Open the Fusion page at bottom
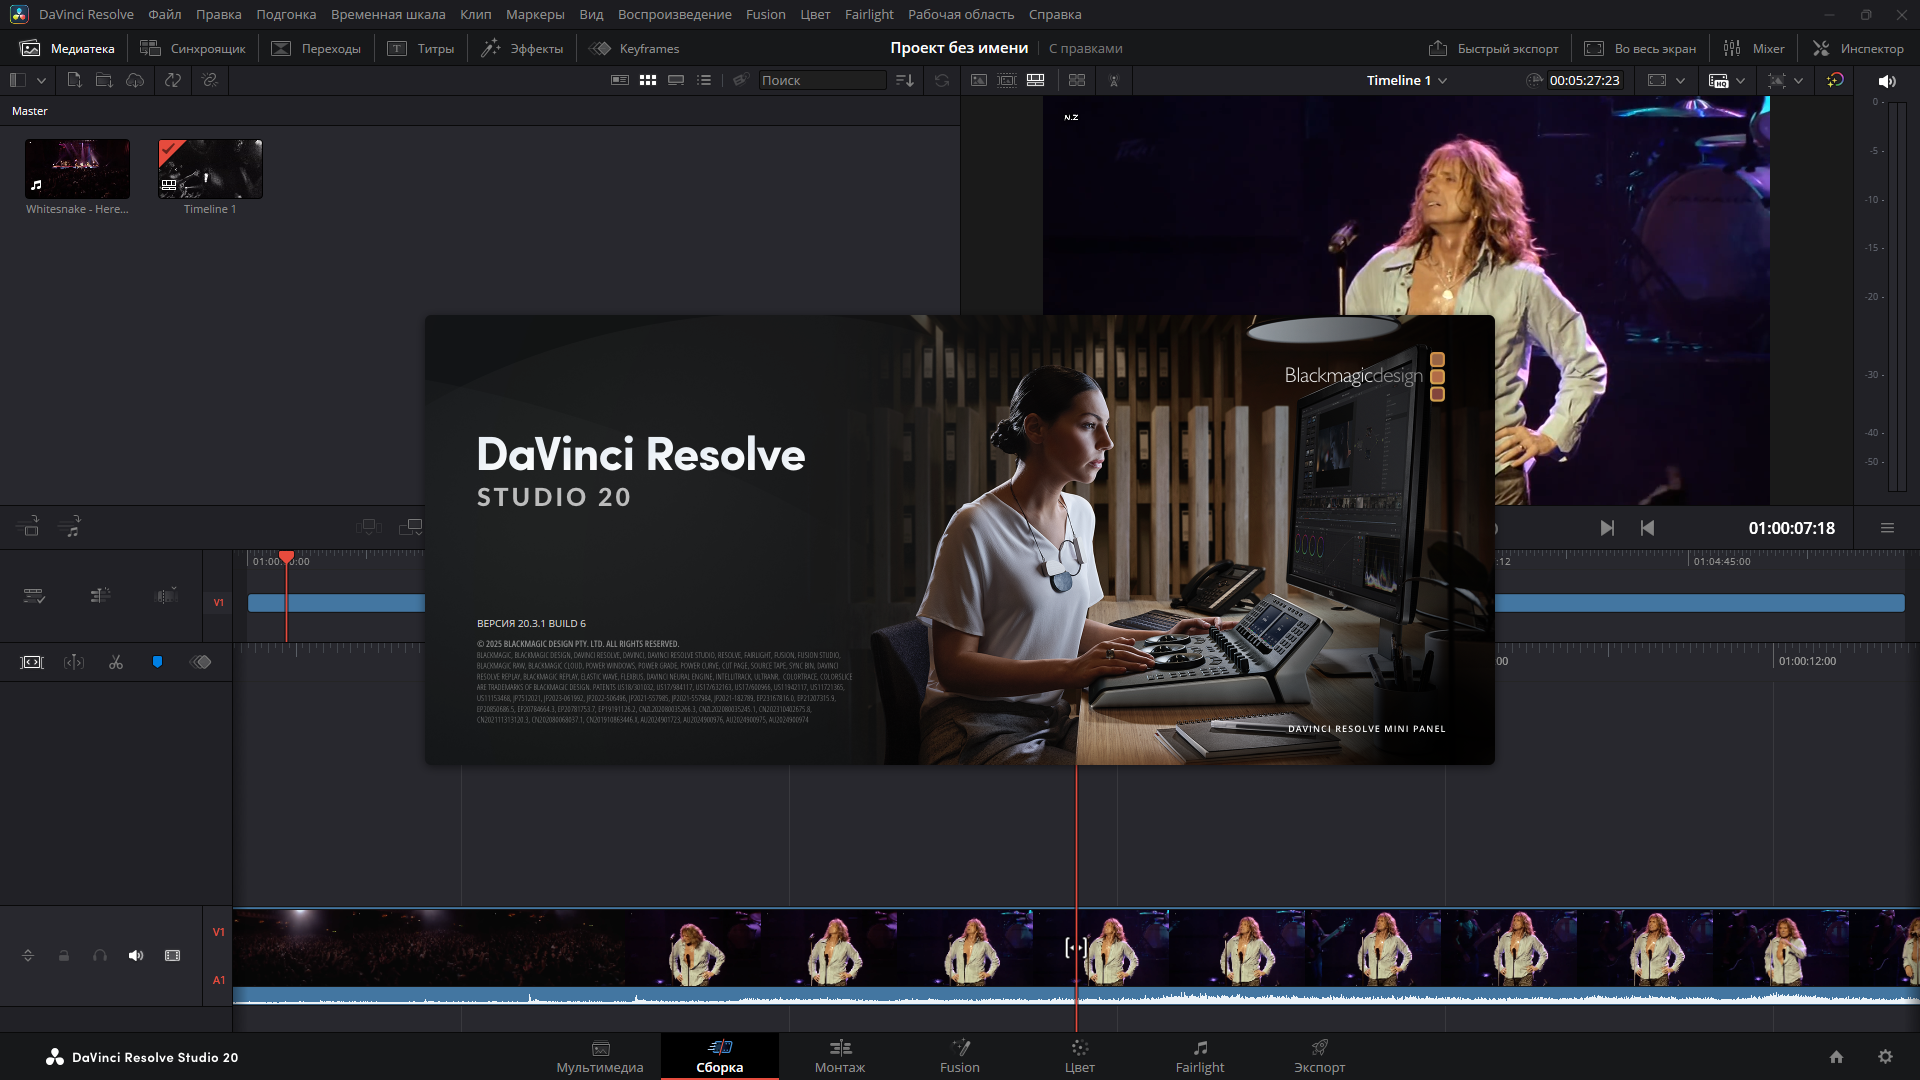Screen dimensions: 1920x1080 pos(959,1056)
